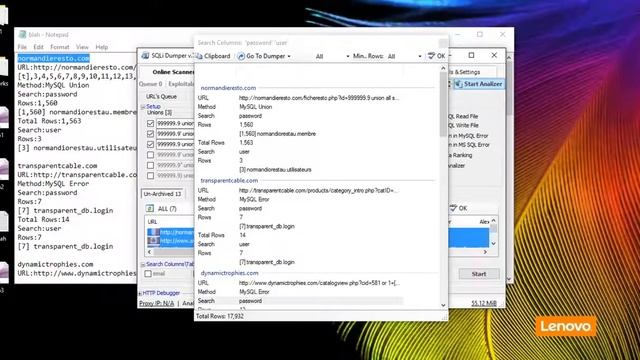
Task: Click Proxy IP: N/A status link
Action: [156, 303]
